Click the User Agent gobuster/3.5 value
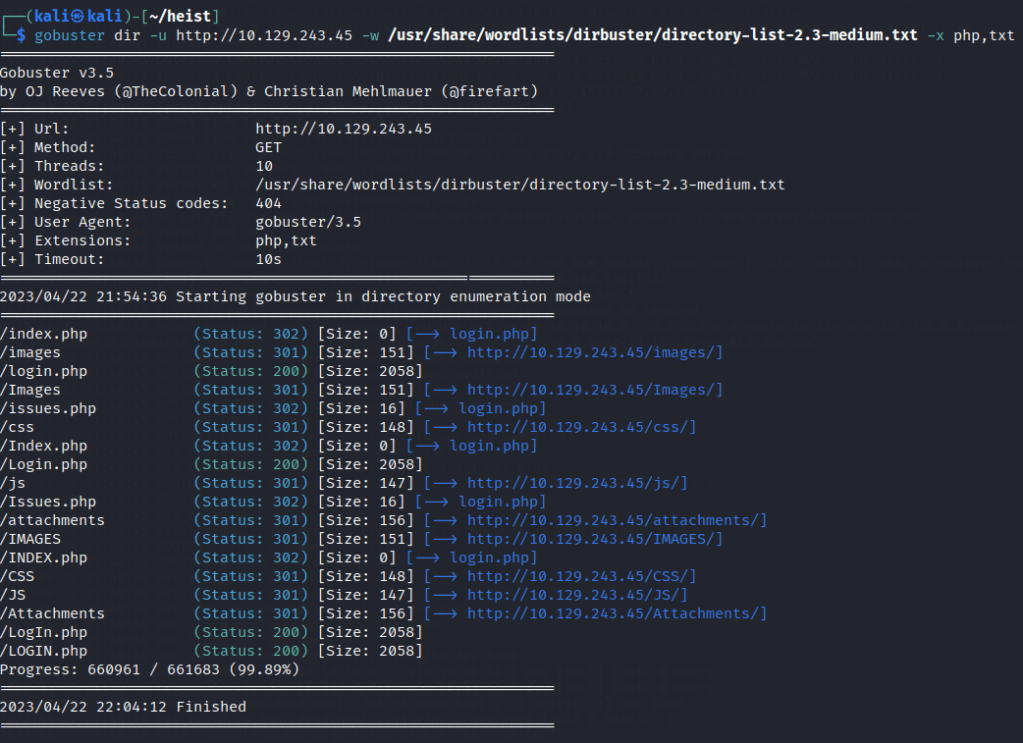 pos(308,222)
